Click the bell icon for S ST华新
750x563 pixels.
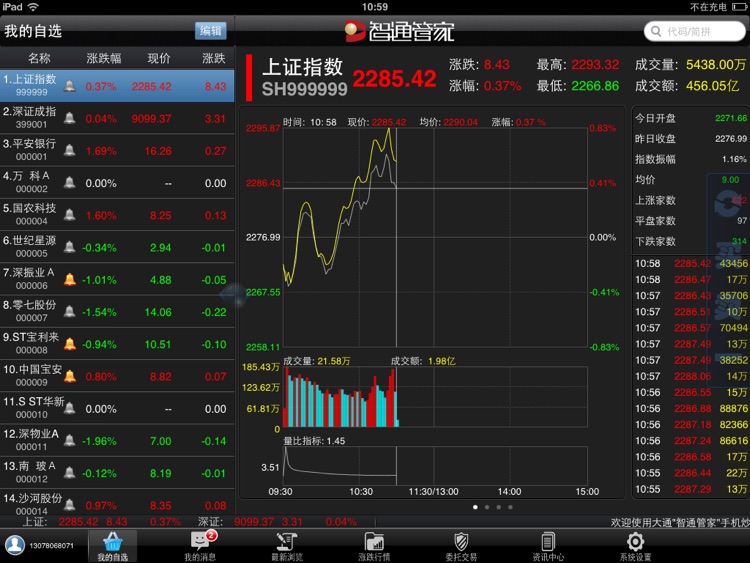tap(70, 408)
